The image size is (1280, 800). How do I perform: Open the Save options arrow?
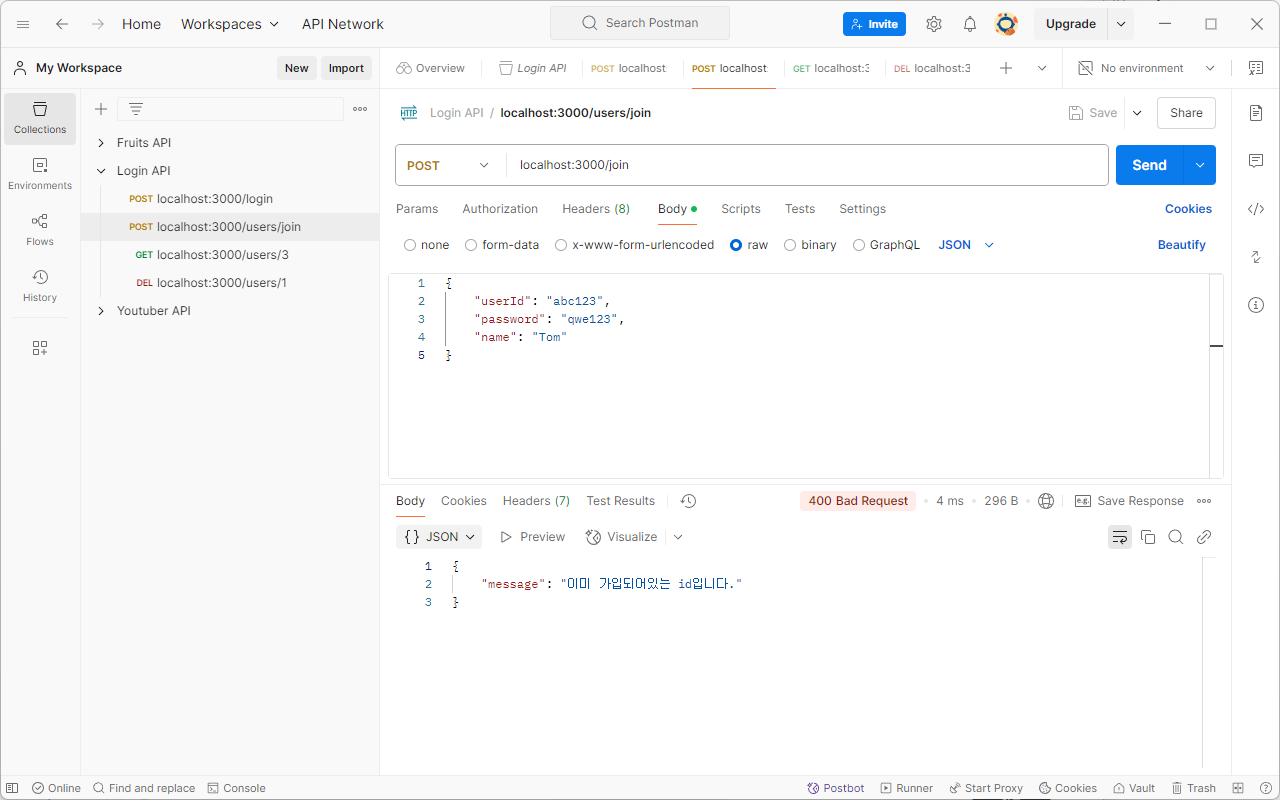coord(1137,113)
